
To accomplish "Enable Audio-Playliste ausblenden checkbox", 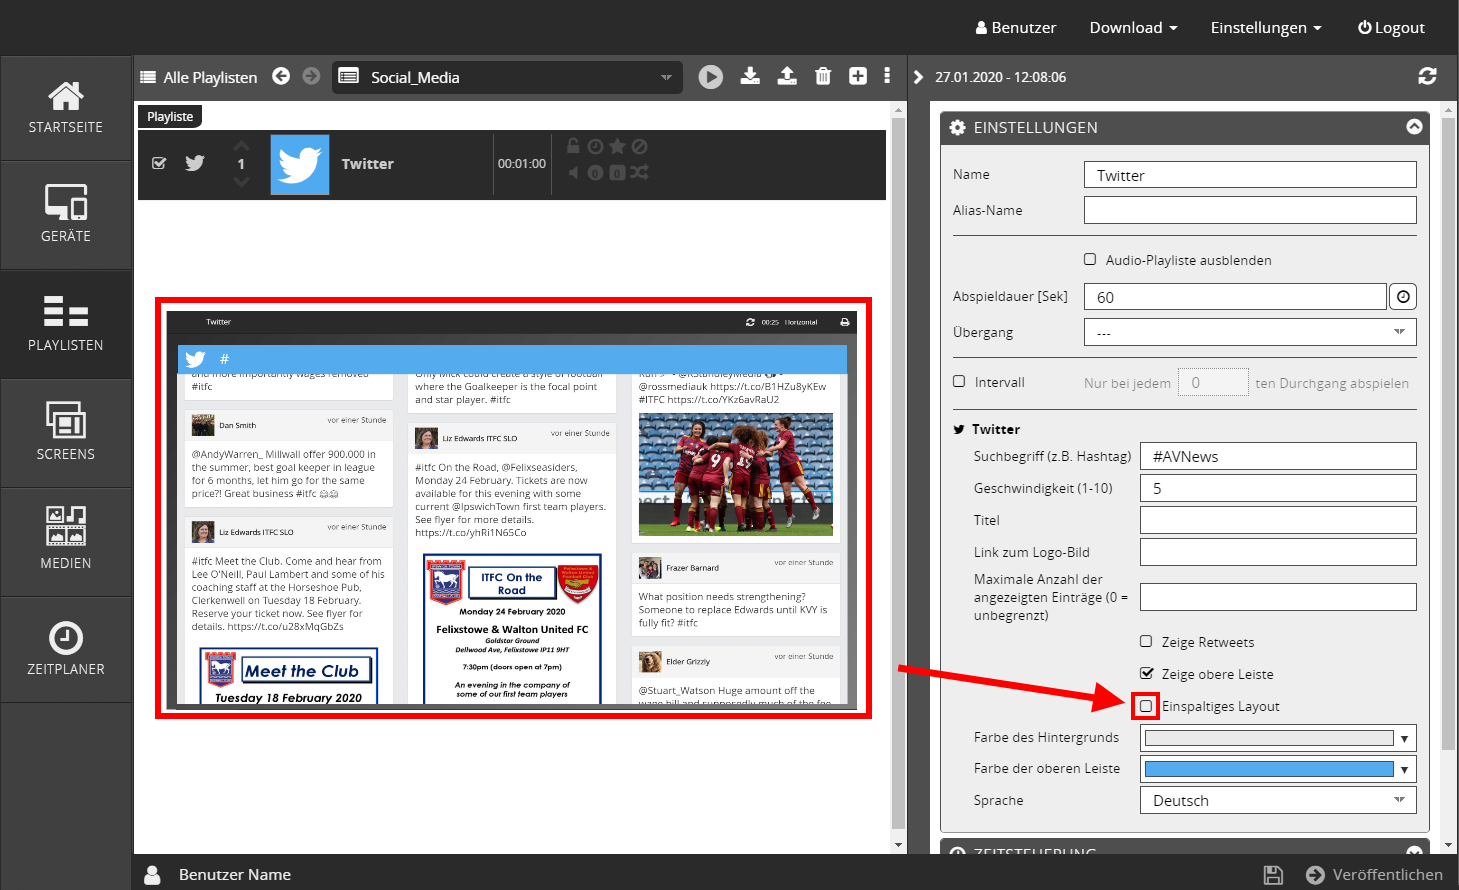I will (x=1090, y=259).
